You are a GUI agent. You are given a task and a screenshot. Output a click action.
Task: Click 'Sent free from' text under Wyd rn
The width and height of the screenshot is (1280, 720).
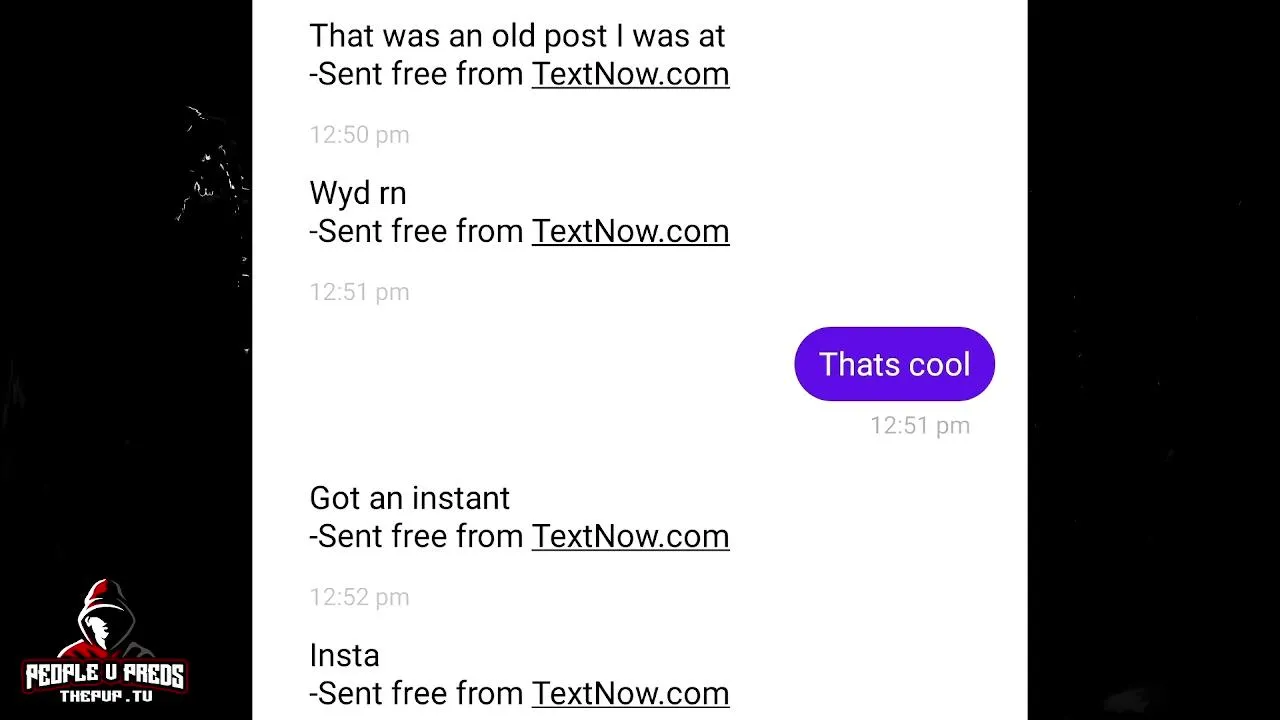point(418,231)
